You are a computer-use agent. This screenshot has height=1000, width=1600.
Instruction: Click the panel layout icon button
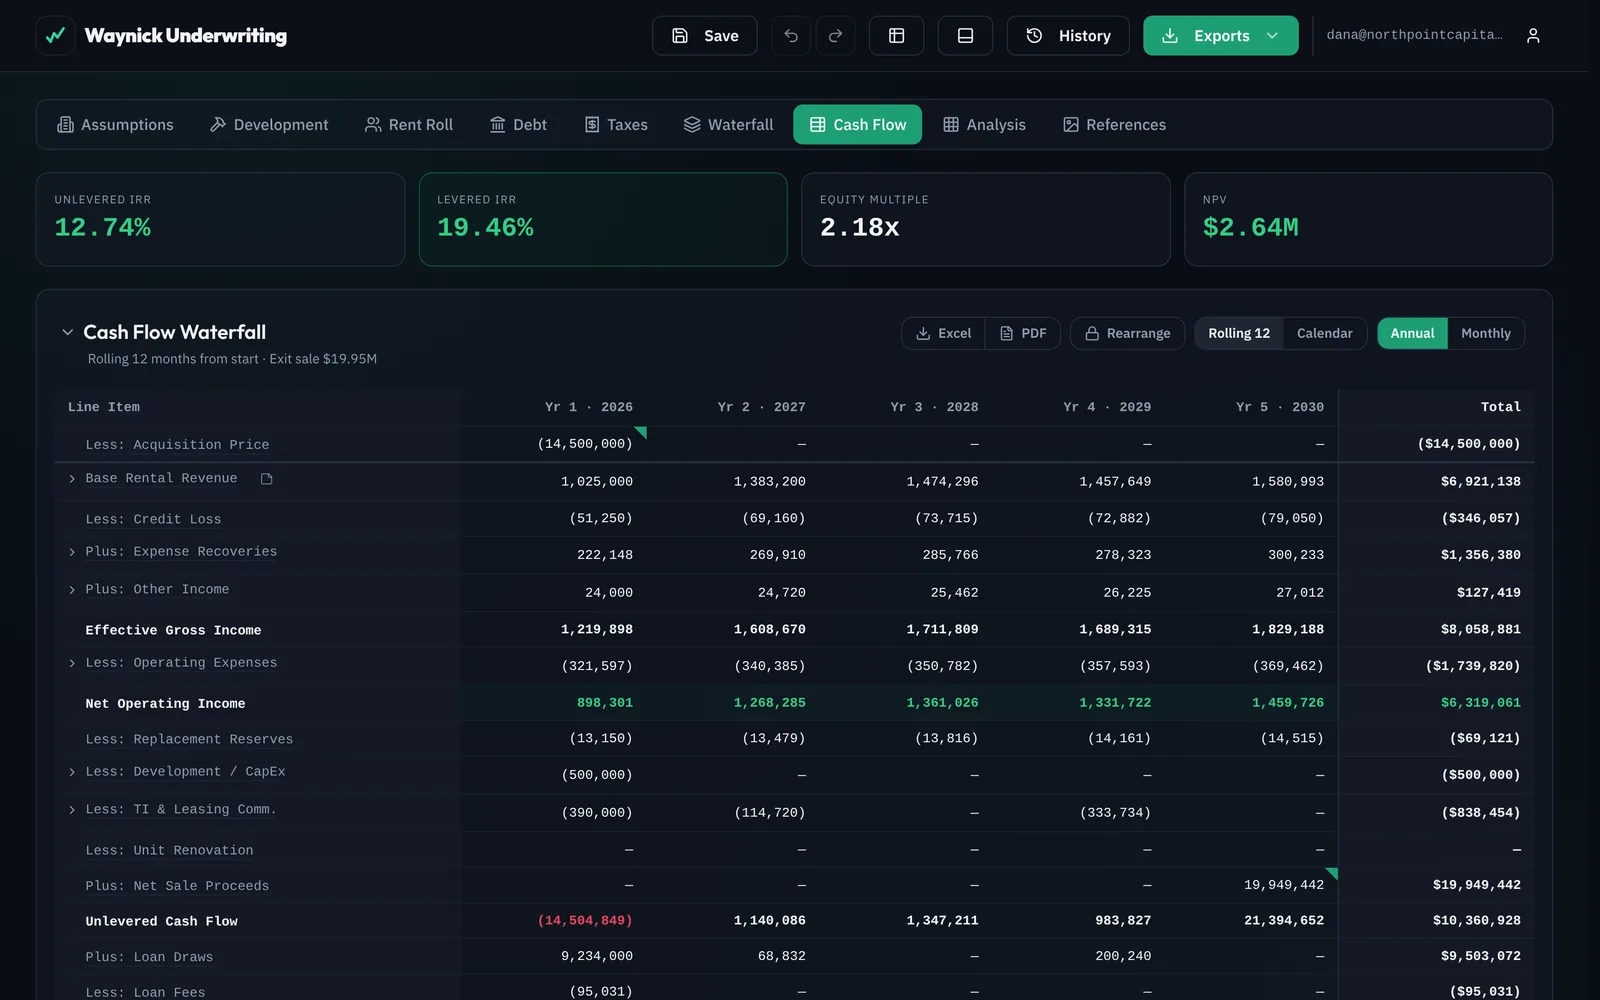point(965,36)
